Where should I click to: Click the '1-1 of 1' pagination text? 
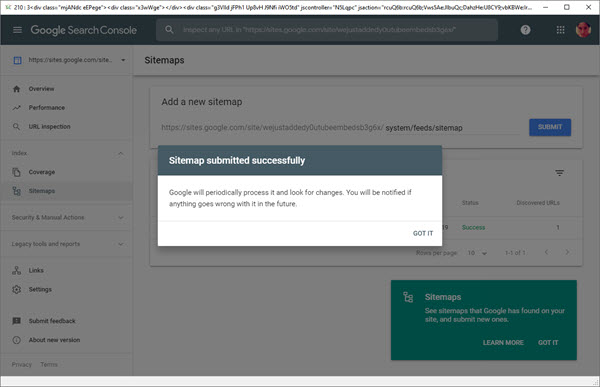(515, 253)
